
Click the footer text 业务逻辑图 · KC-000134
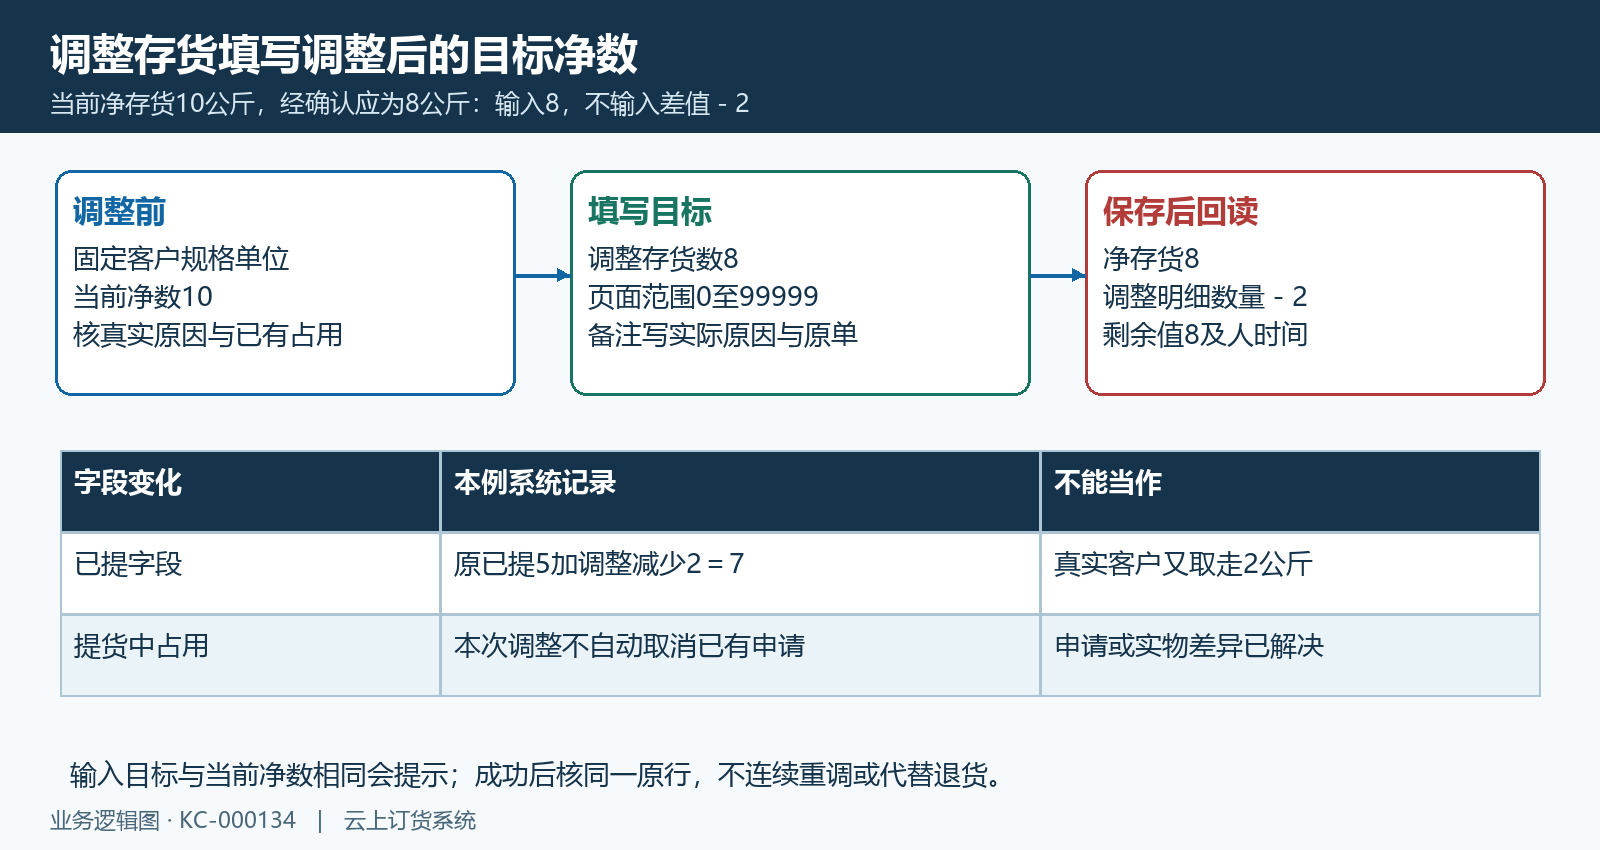(x=173, y=821)
